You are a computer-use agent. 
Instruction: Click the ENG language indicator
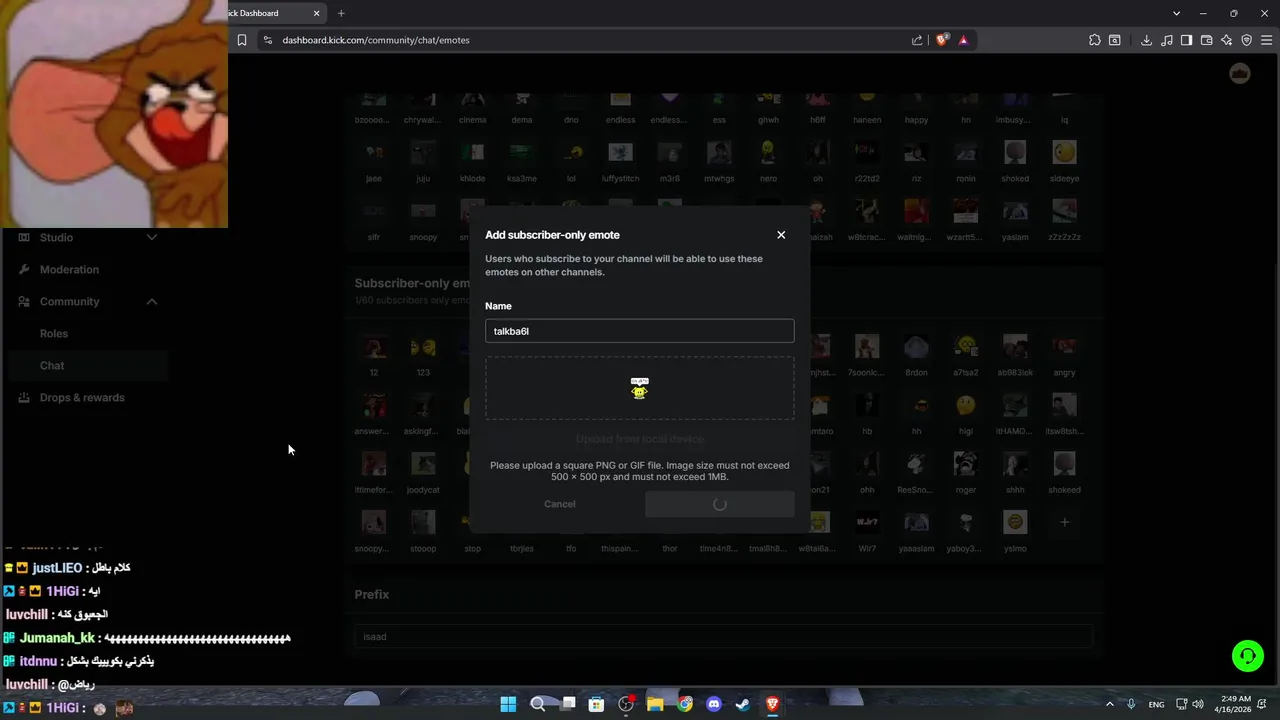point(1156,704)
